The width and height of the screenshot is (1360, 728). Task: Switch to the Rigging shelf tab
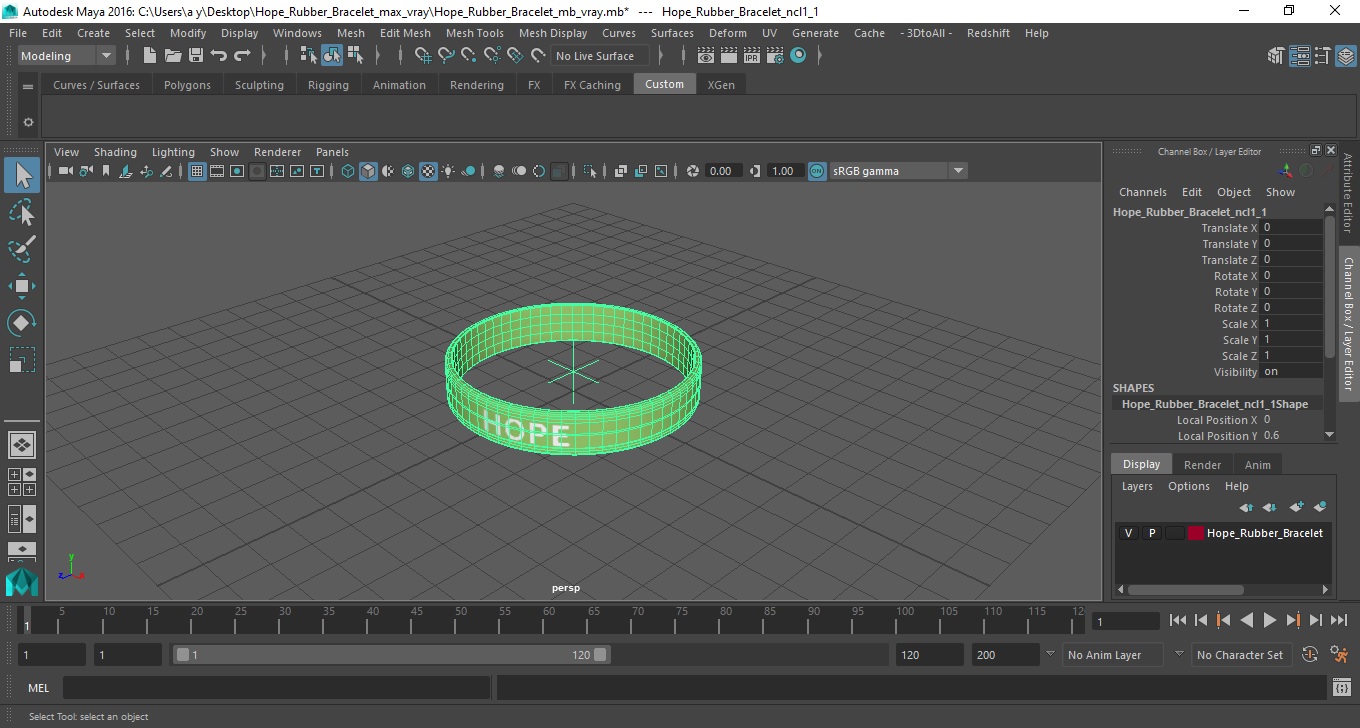coord(328,85)
